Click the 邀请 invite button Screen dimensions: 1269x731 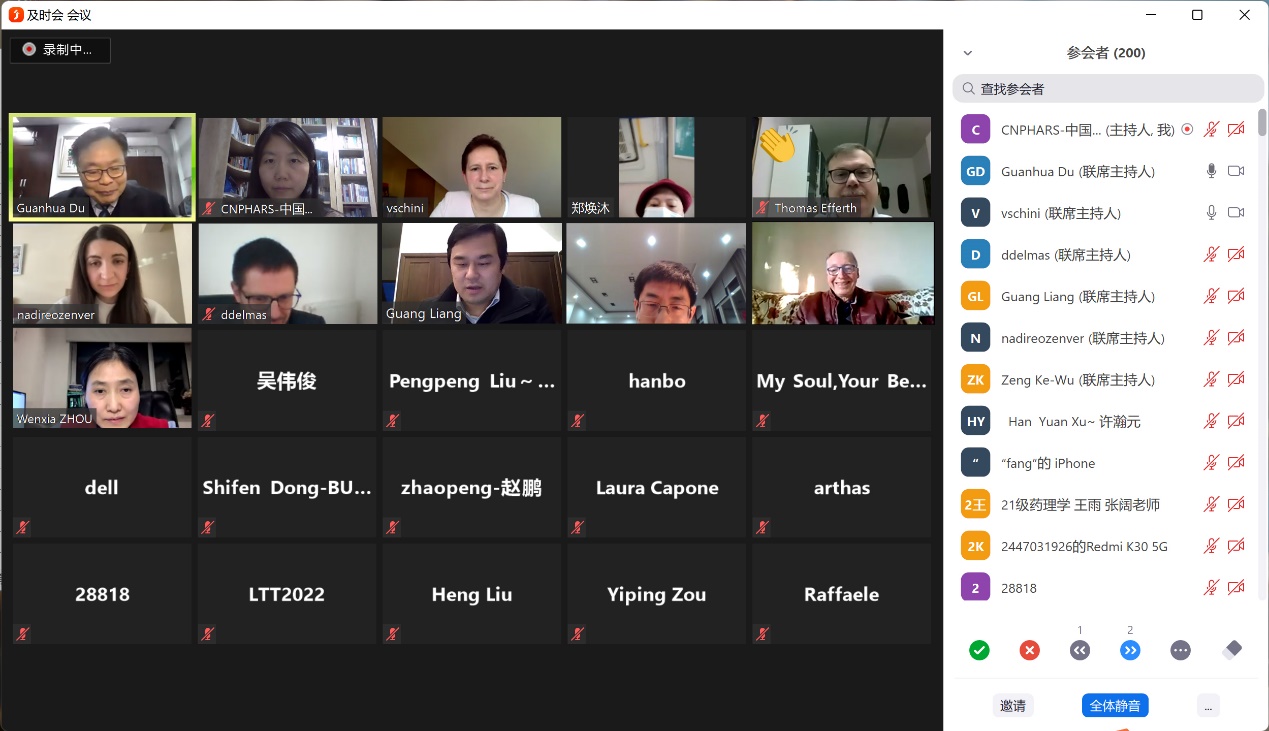(x=1013, y=705)
